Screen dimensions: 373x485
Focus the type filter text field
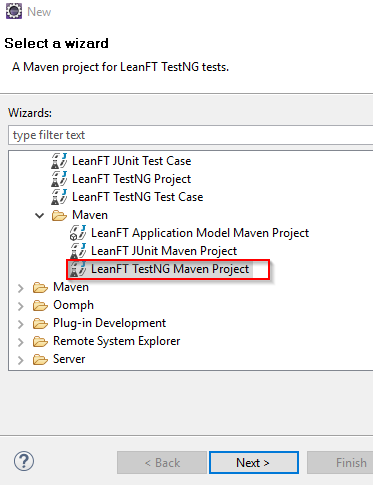pos(190,135)
